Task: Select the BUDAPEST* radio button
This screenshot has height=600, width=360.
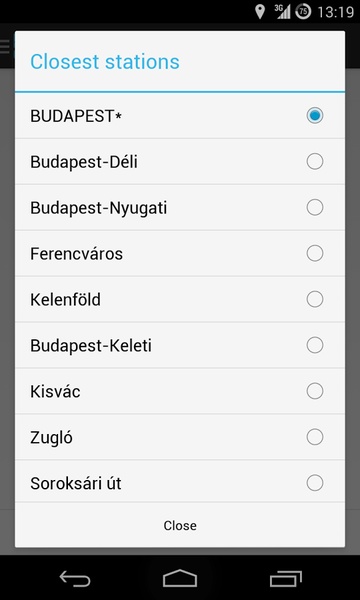Action: pyautogui.click(x=314, y=116)
